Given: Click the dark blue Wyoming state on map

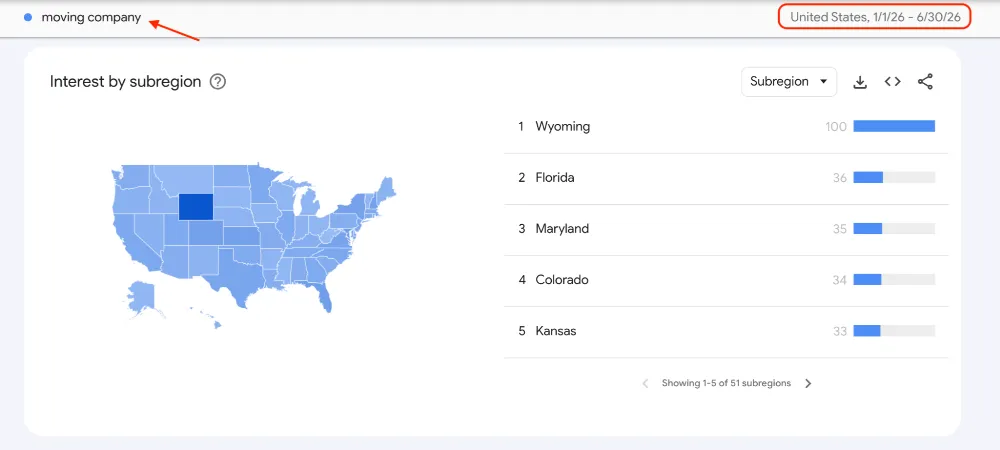Looking at the screenshot, I should 195,207.
